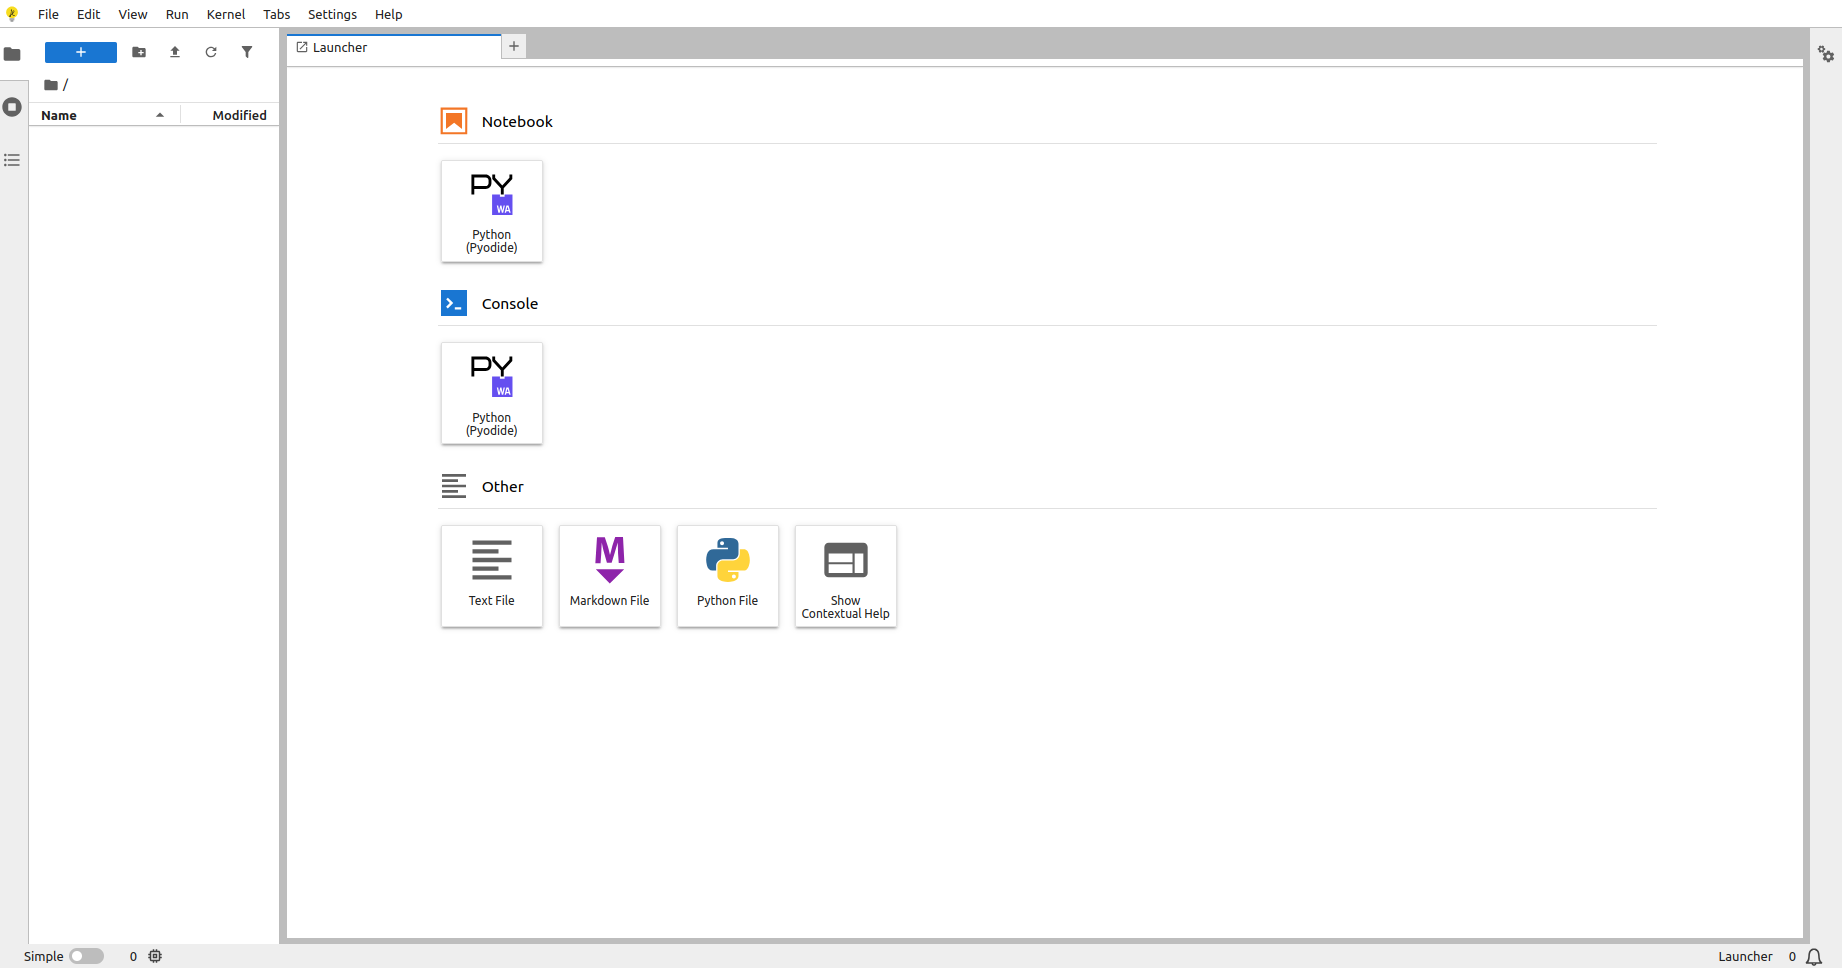Screen dimensions: 1842x968
Task: Open the notifications bell icon
Action: click(1814, 957)
